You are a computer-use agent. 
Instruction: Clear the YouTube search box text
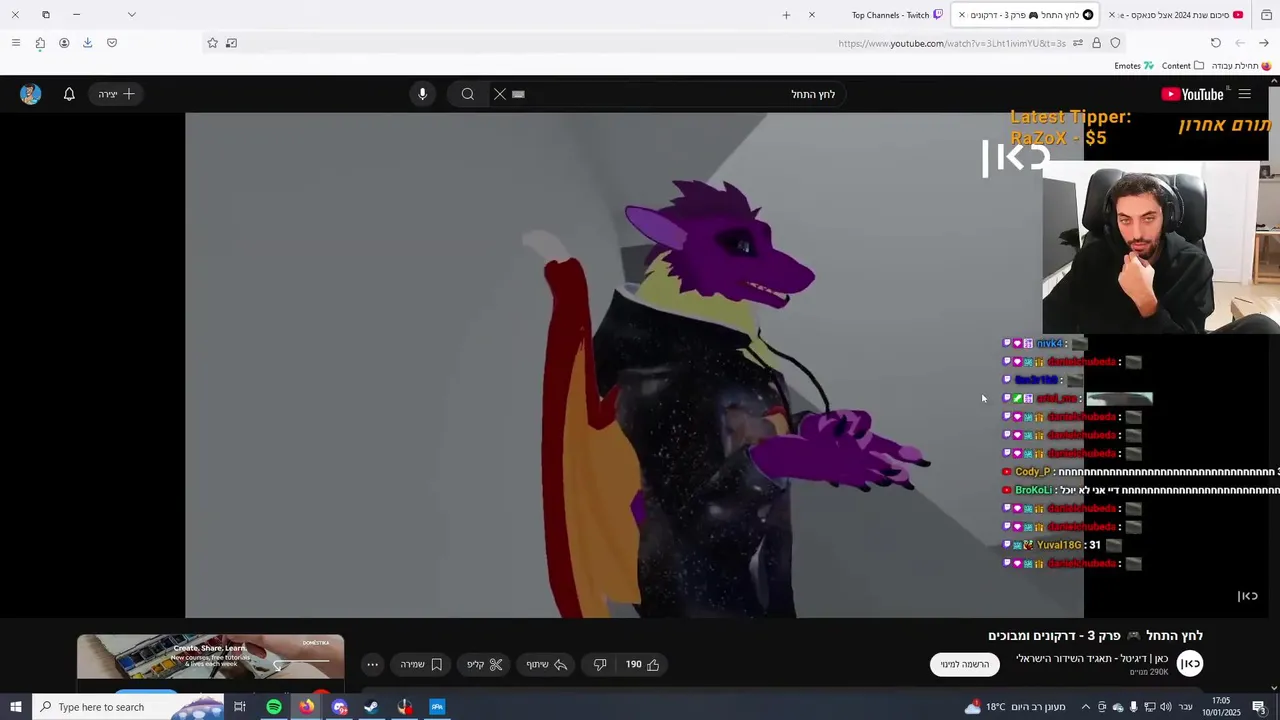[x=500, y=94]
